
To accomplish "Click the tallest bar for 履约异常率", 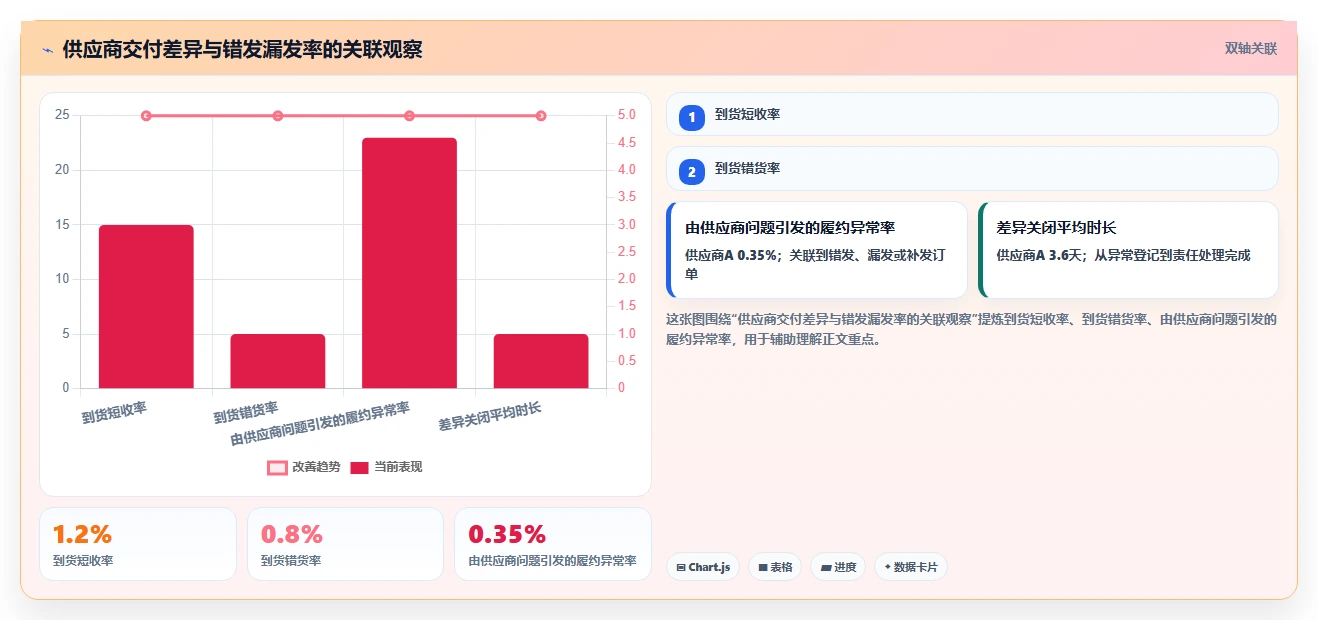I will tap(409, 263).
